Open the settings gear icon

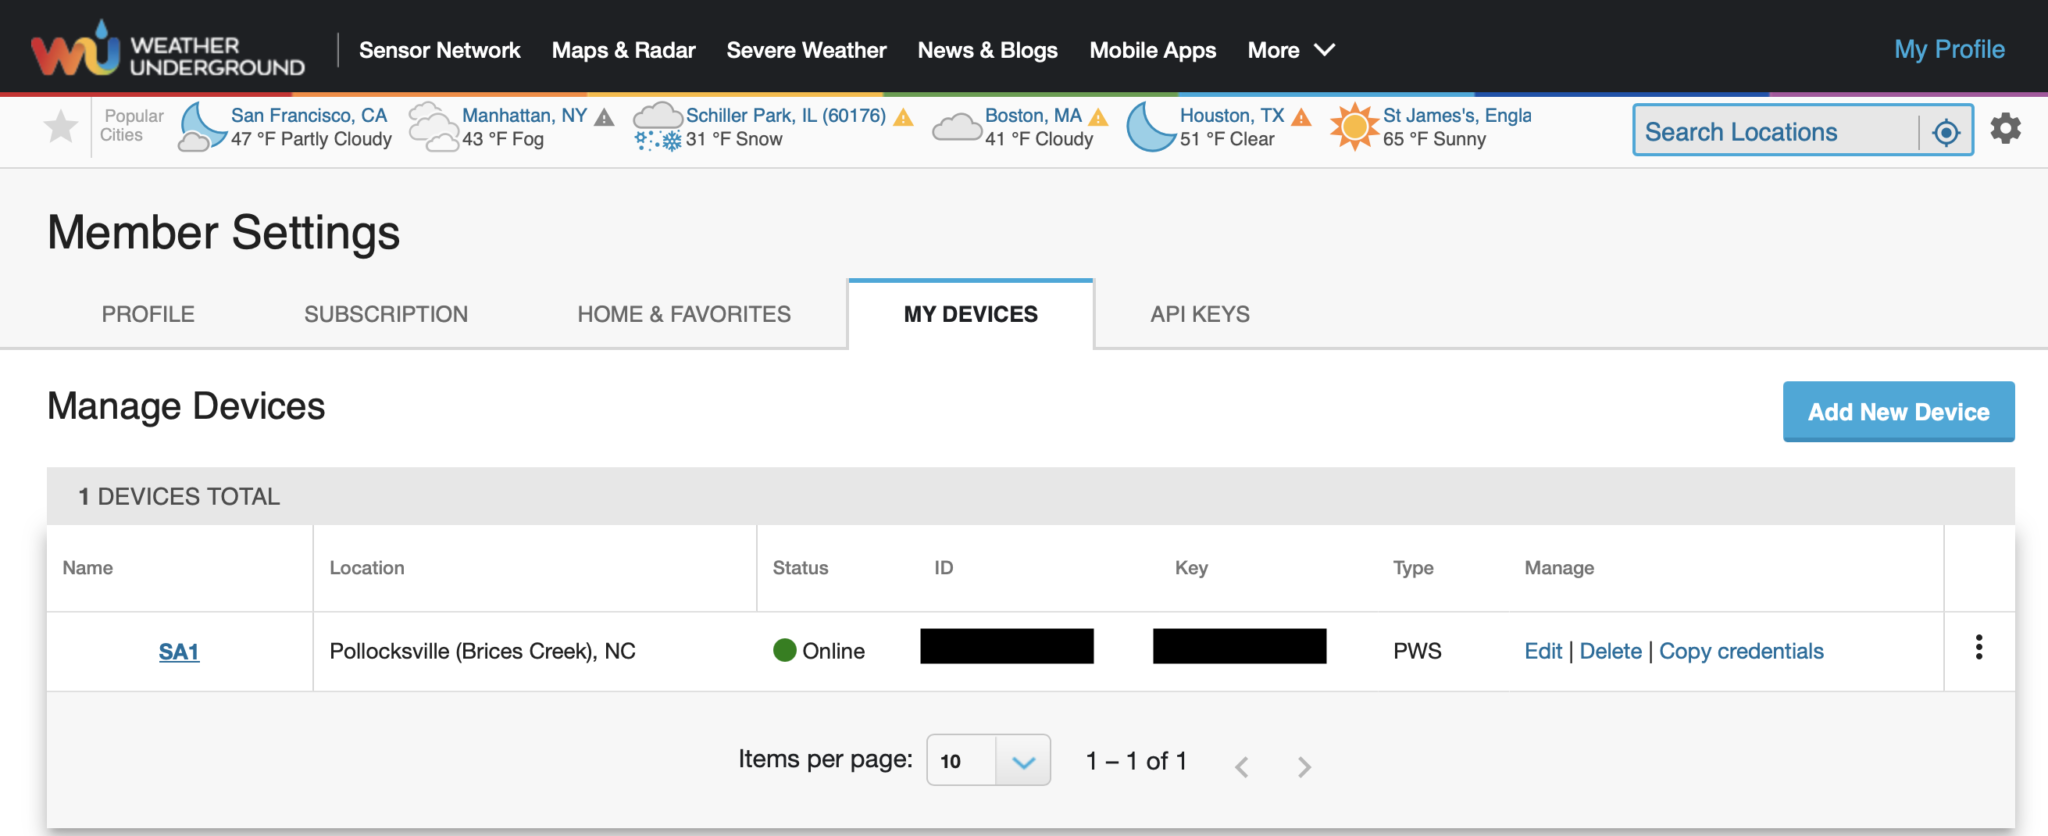coord(2005,129)
